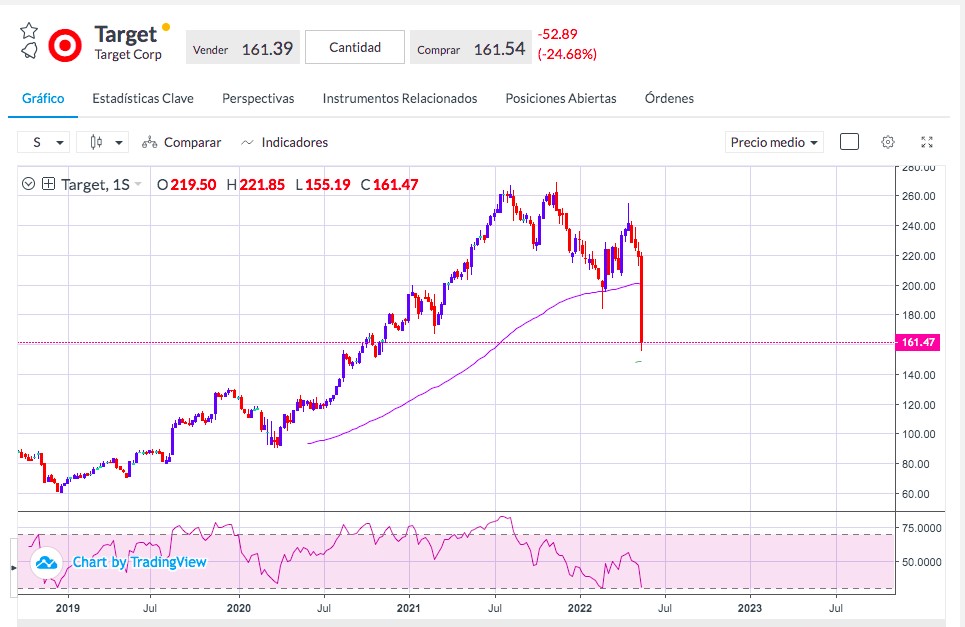965x627 pixels.
Task: Click the small arrow at the RSI panel's left edge
Action: [14, 567]
